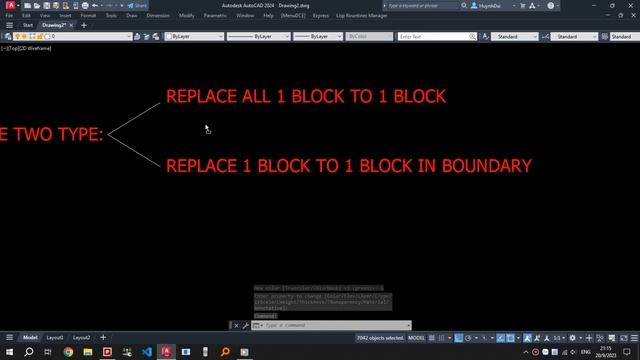This screenshot has width=640, height=360.
Task: Click the MODEL space status bar button
Action: point(416,338)
